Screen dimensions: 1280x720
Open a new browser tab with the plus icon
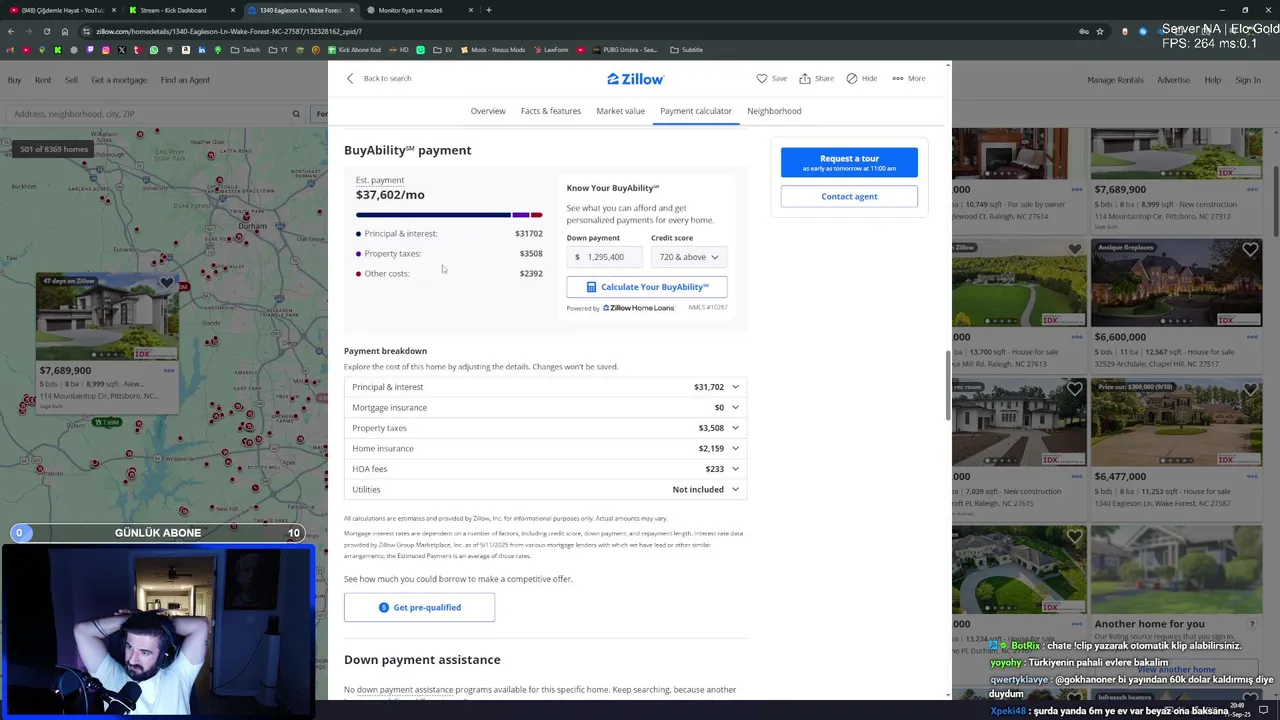(x=488, y=10)
